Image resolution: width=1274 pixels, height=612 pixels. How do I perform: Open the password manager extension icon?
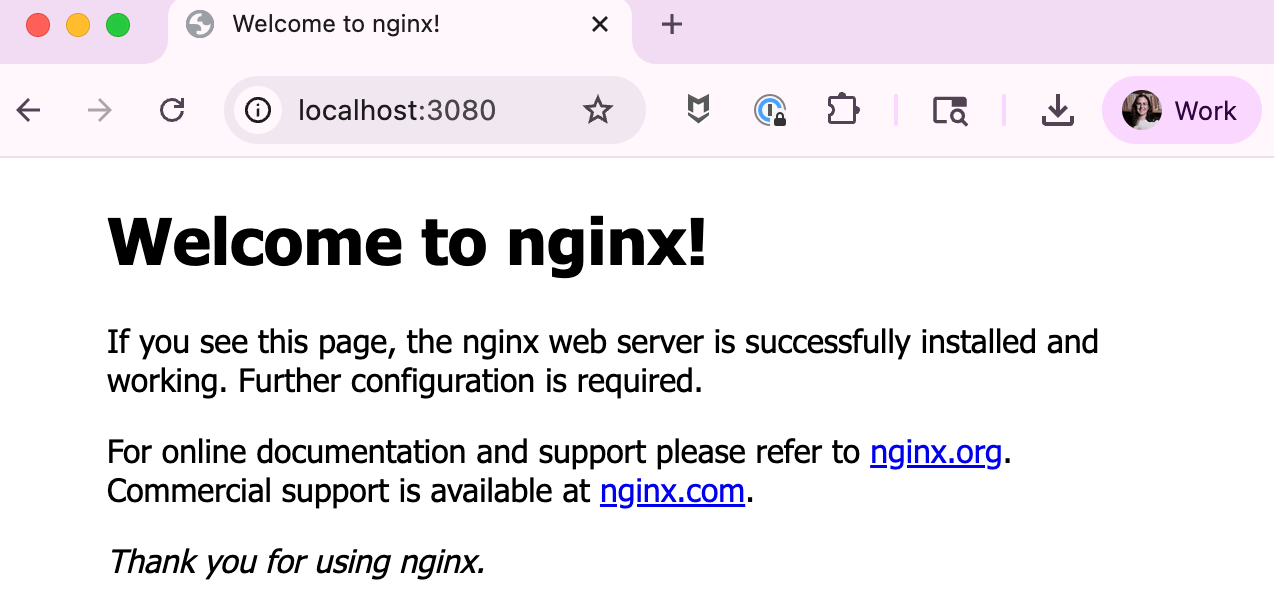click(770, 110)
